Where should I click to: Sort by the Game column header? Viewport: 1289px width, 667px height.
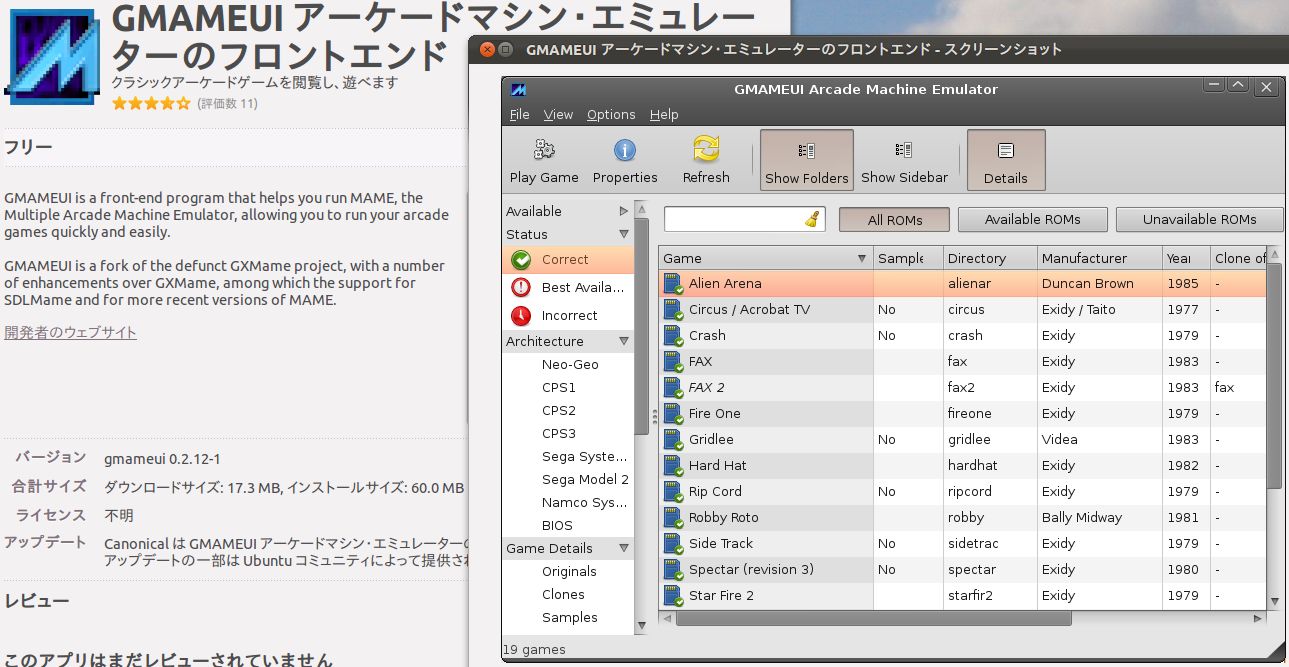tap(766, 258)
